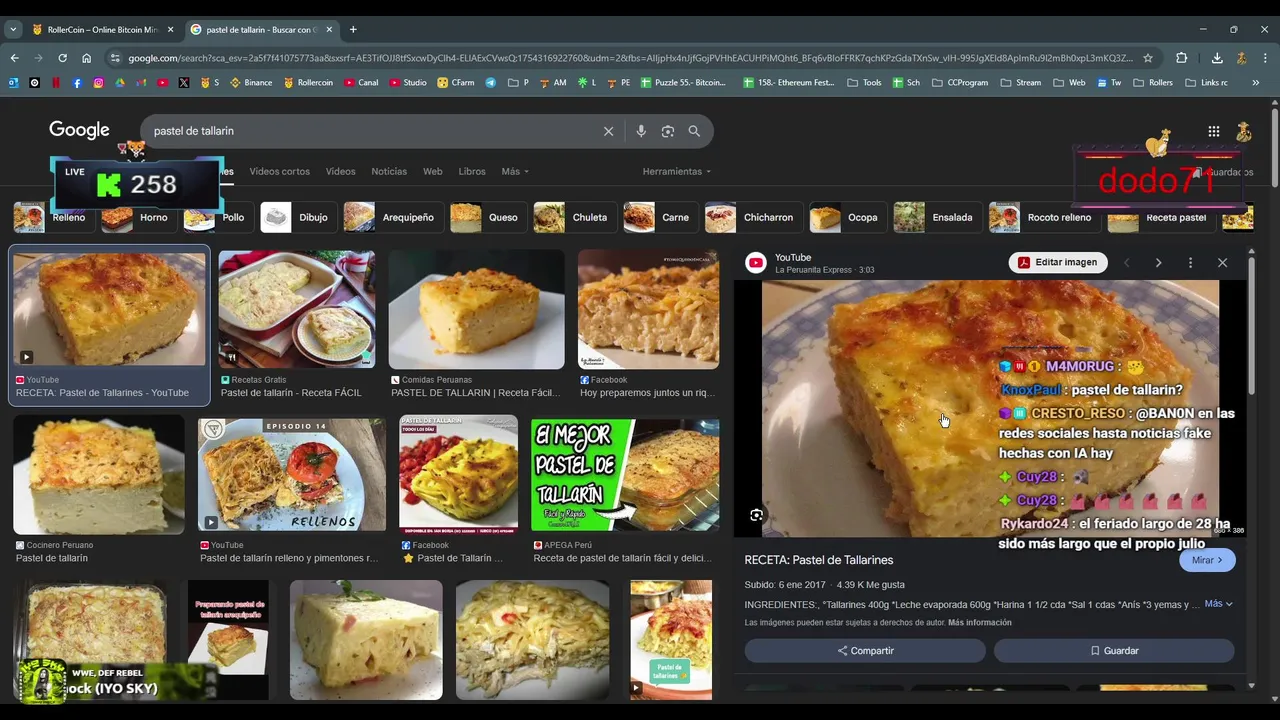Open three-dot options in preview panel
The width and height of the screenshot is (1280, 720).
point(1190,263)
